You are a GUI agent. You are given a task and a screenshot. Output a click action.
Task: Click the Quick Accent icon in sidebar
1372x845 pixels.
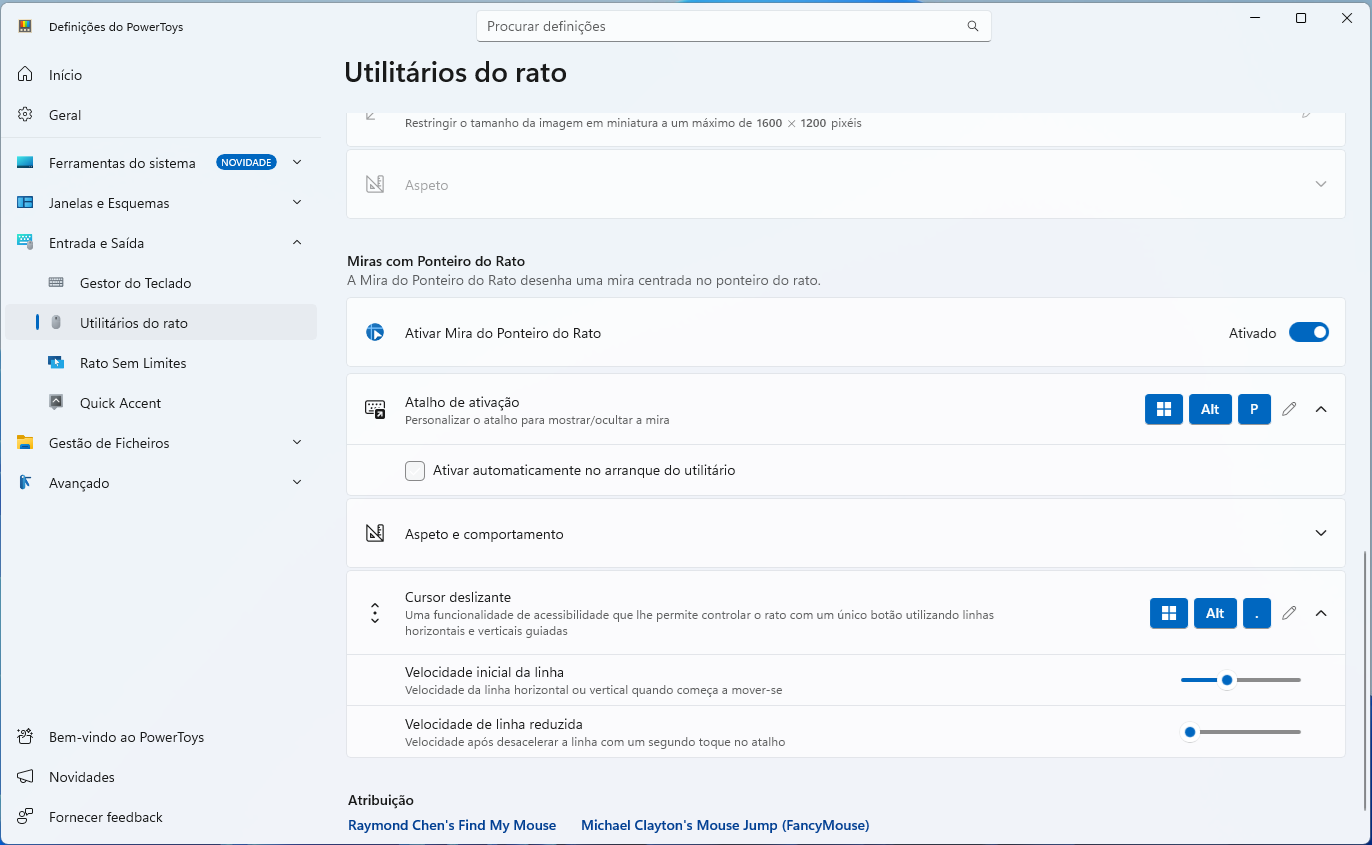[57, 403]
